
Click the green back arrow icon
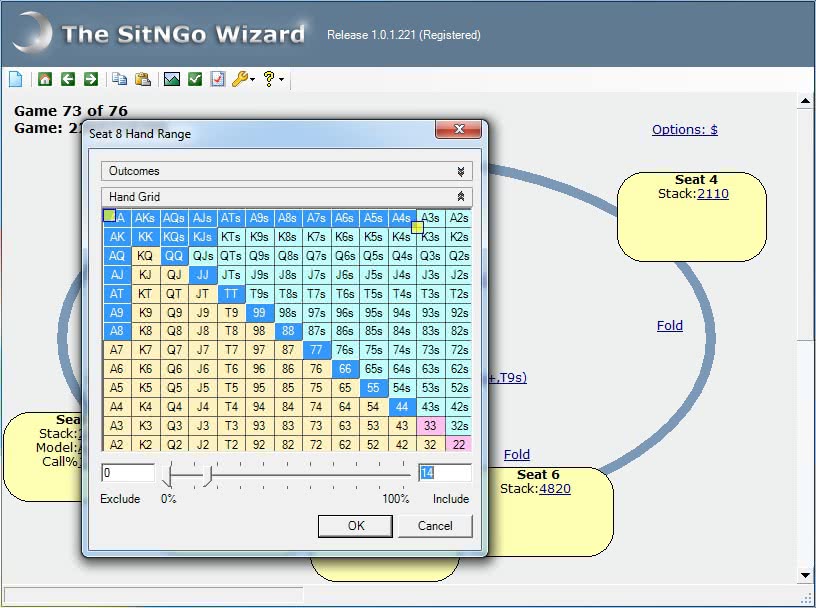(x=68, y=79)
